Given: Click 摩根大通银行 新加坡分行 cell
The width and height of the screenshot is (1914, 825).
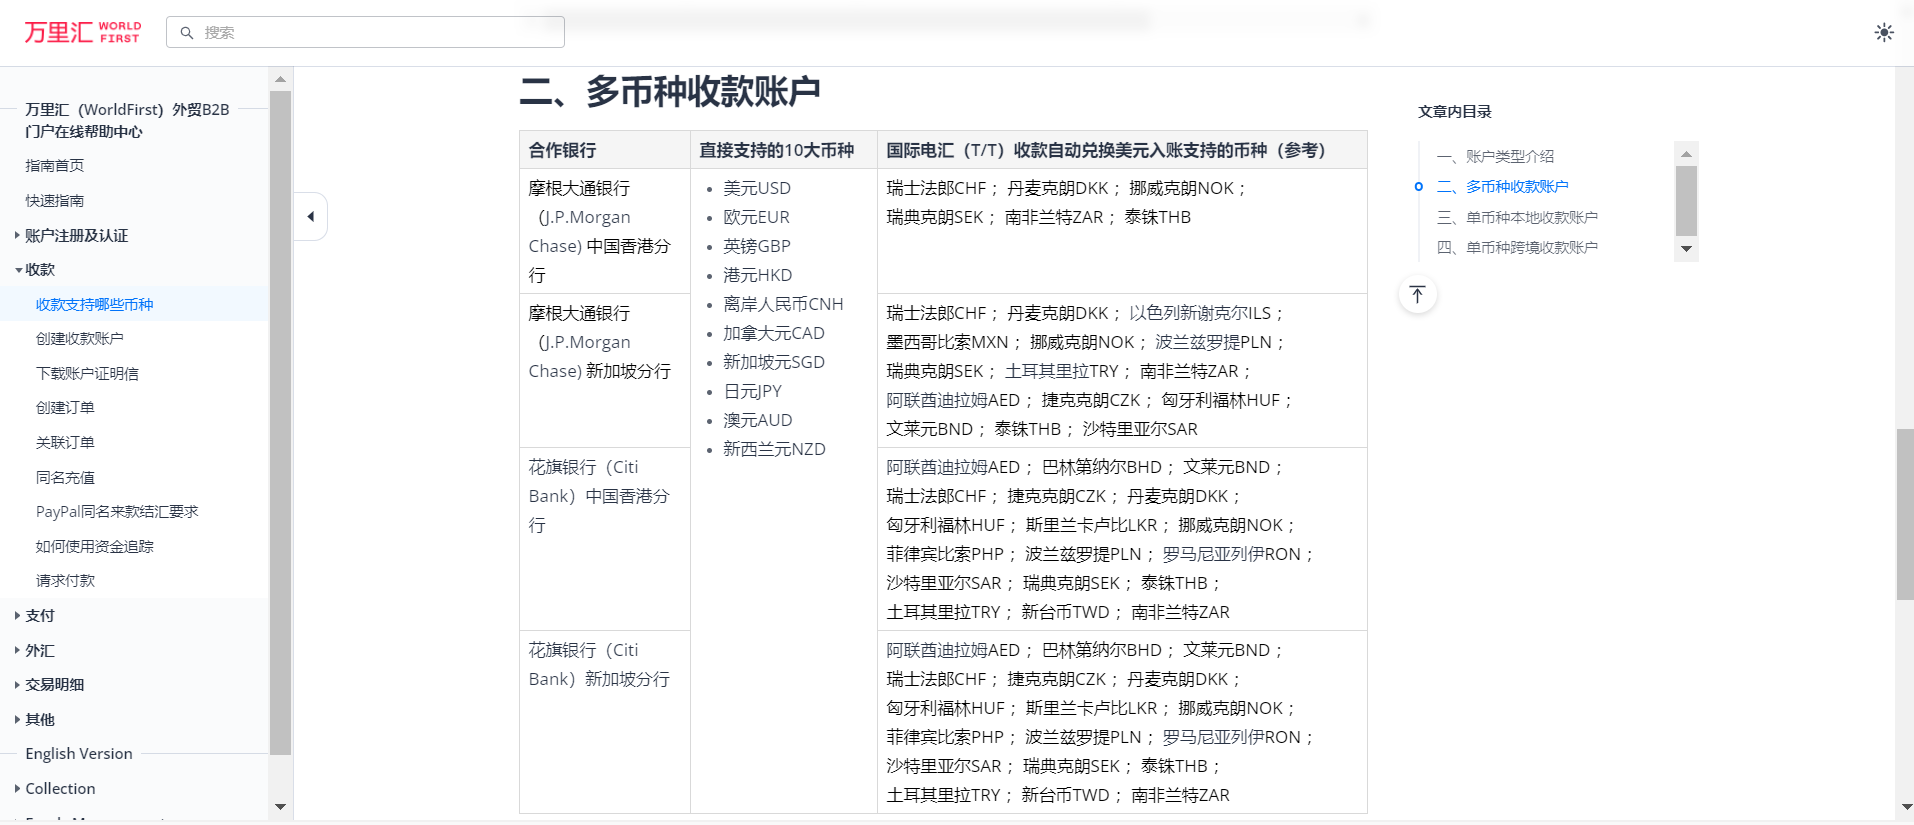Looking at the screenshot, I should 604,370.
